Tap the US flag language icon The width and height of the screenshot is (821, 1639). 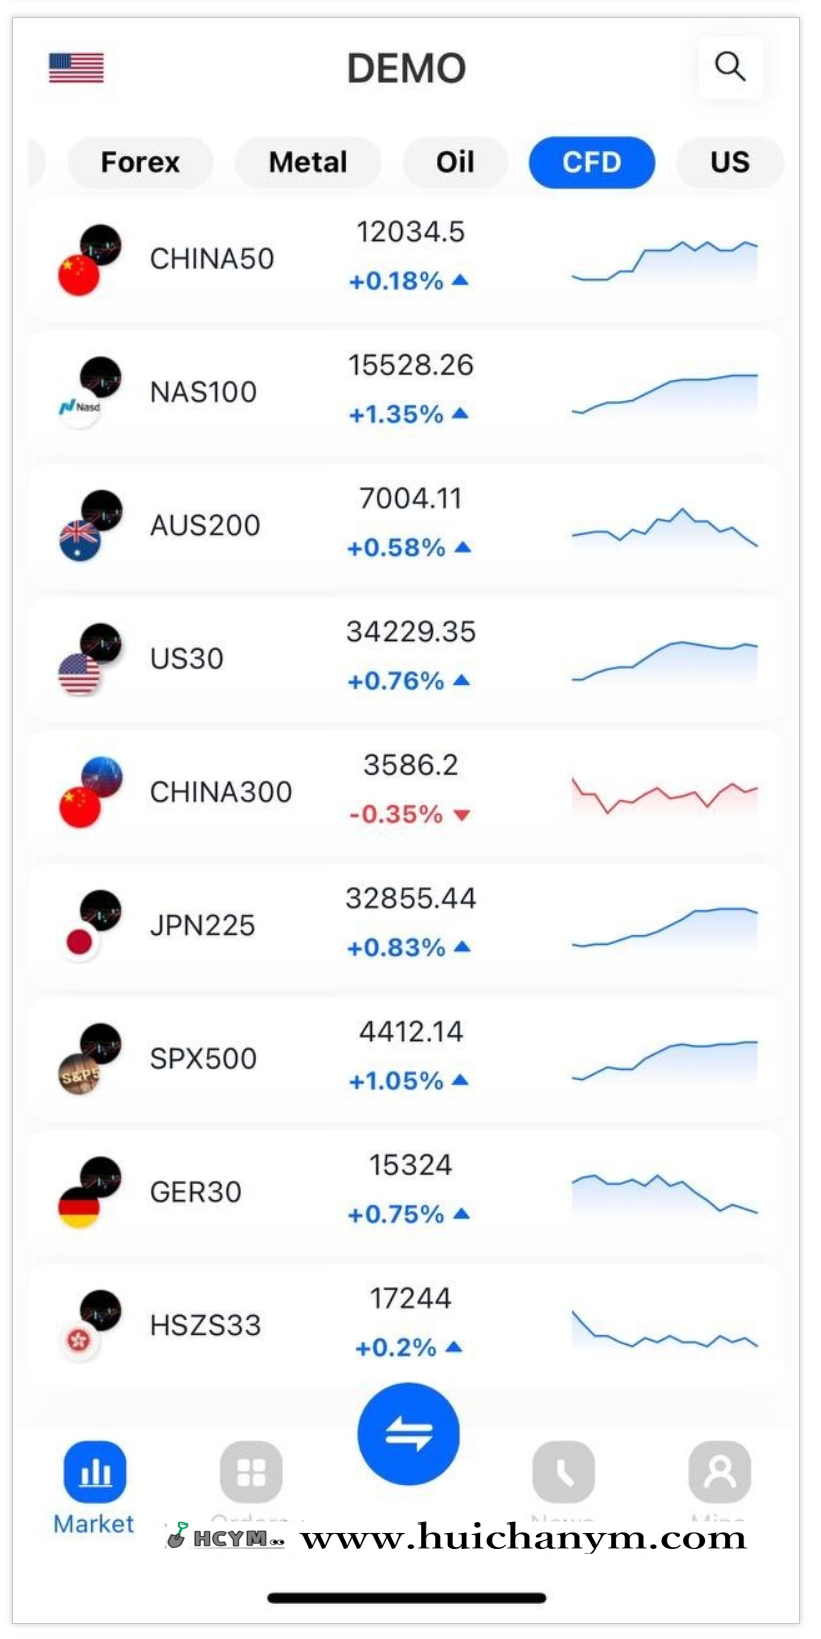[x=76, y=68]
